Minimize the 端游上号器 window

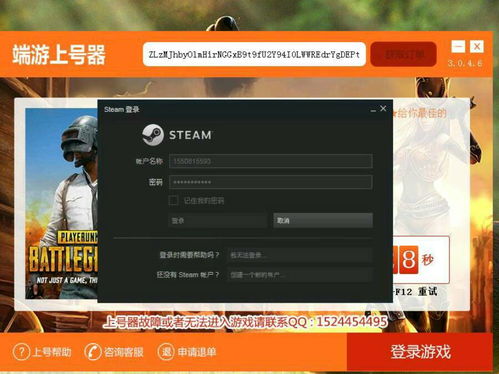(458, 46)
